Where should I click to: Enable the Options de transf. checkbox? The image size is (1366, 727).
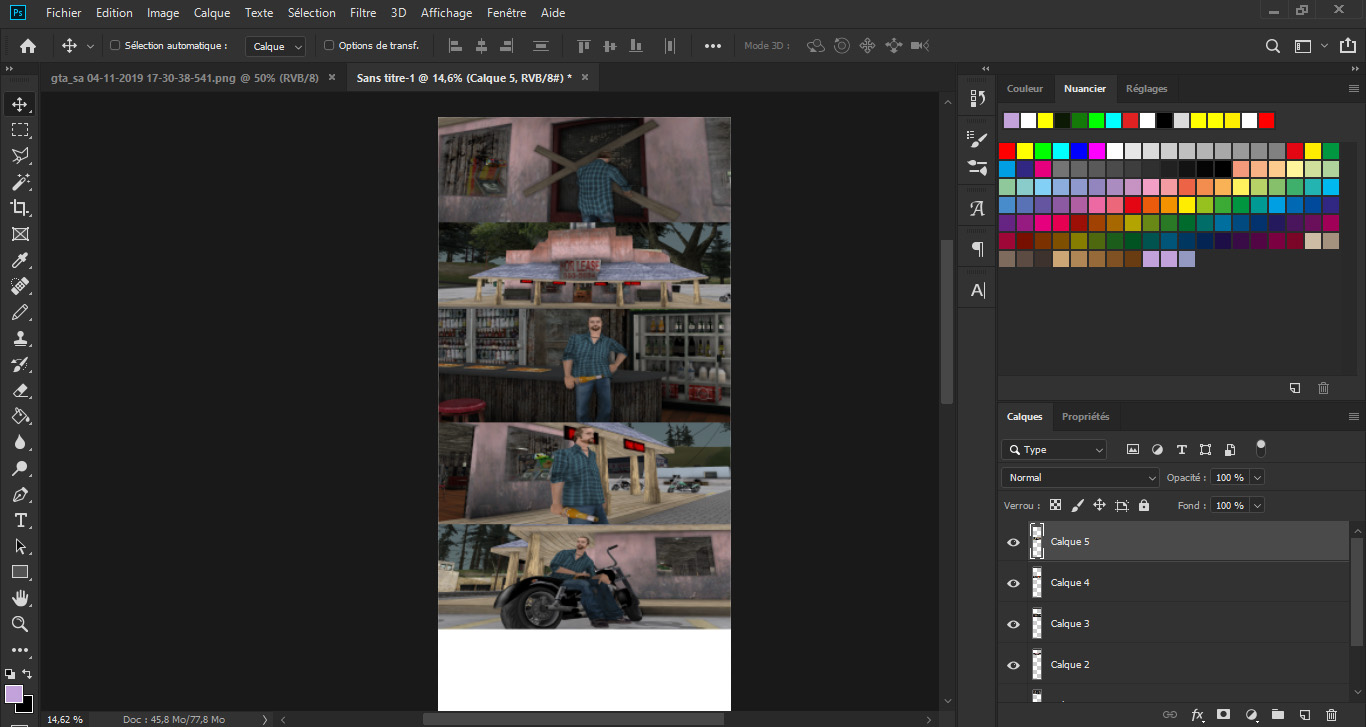point(329,46)
